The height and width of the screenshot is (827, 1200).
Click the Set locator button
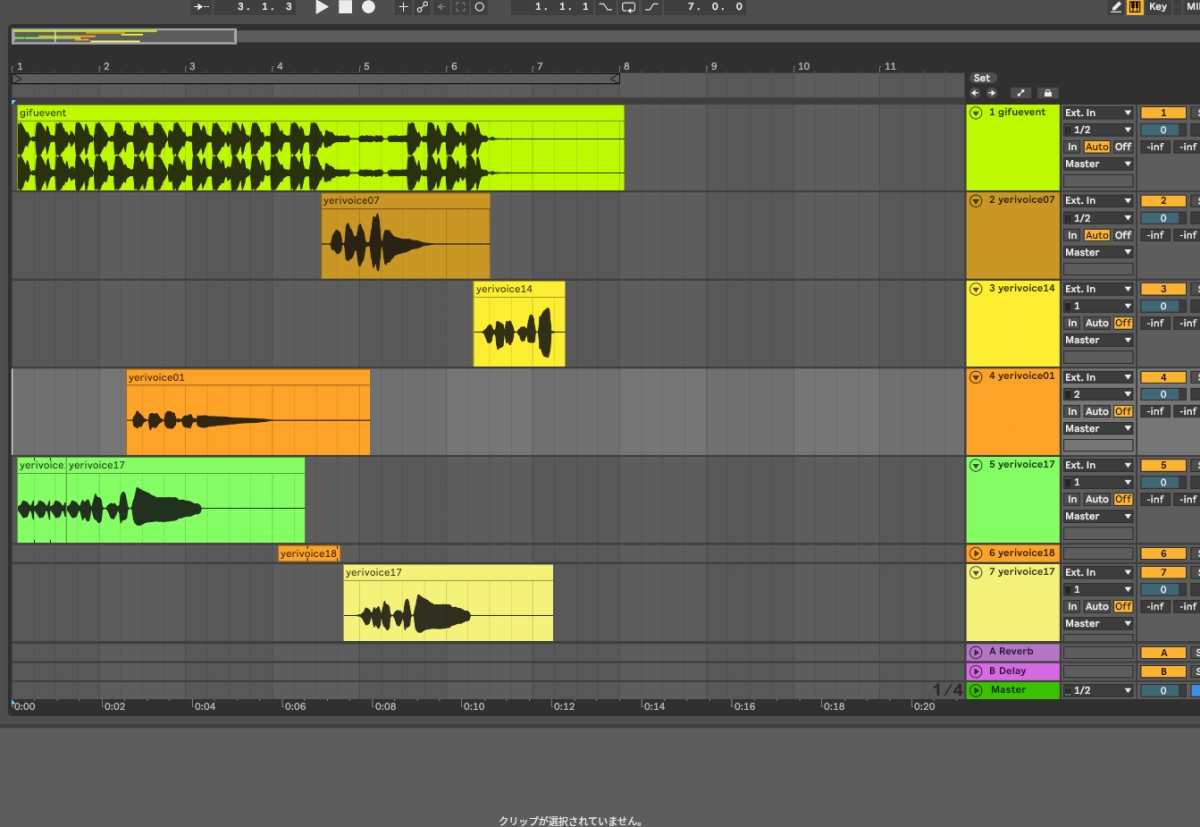(982, 78)
